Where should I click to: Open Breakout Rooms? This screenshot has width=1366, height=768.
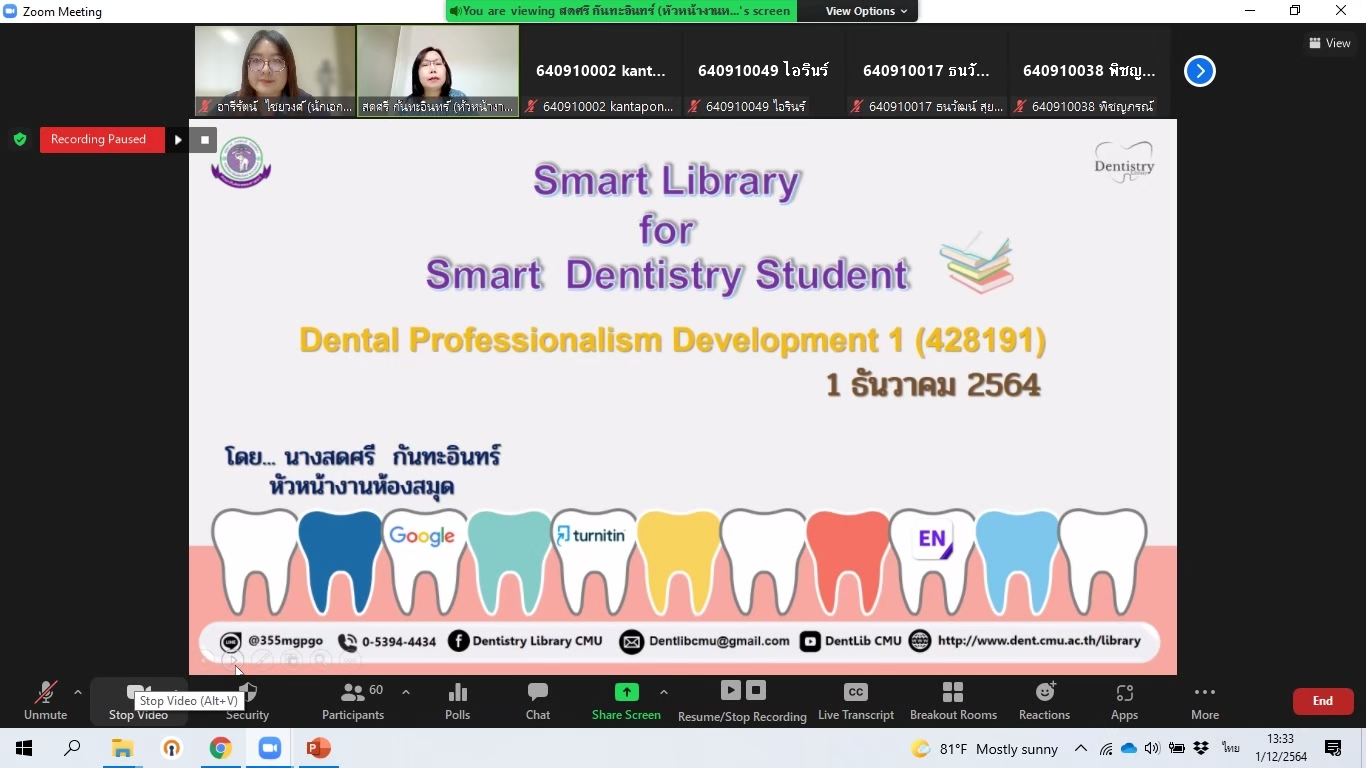tap(953, 700)
